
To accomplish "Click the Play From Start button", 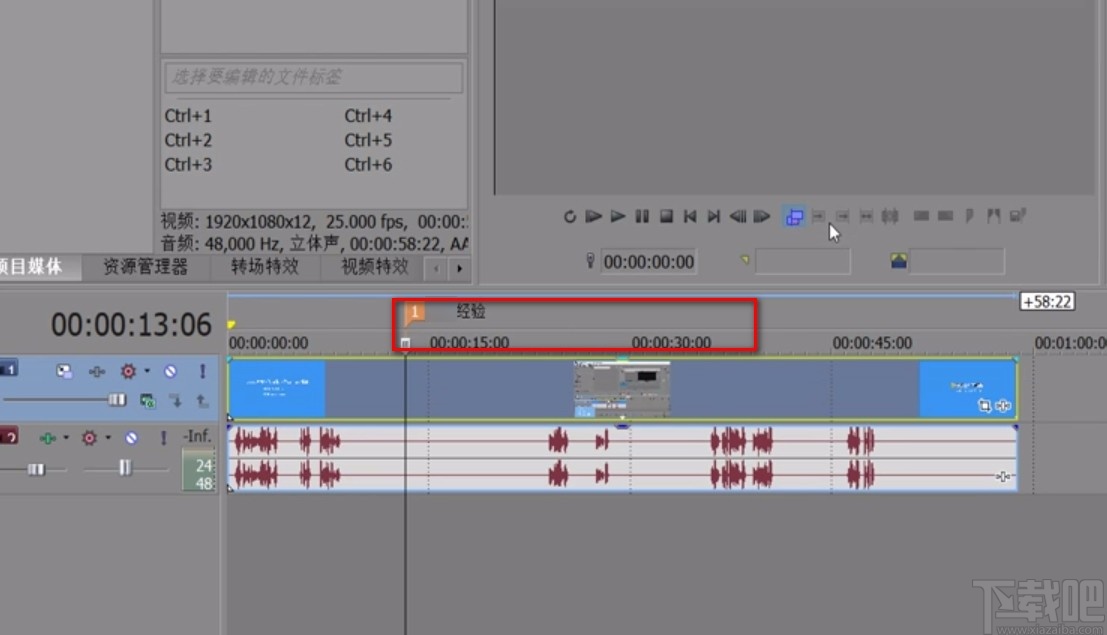I will [594, 216].
